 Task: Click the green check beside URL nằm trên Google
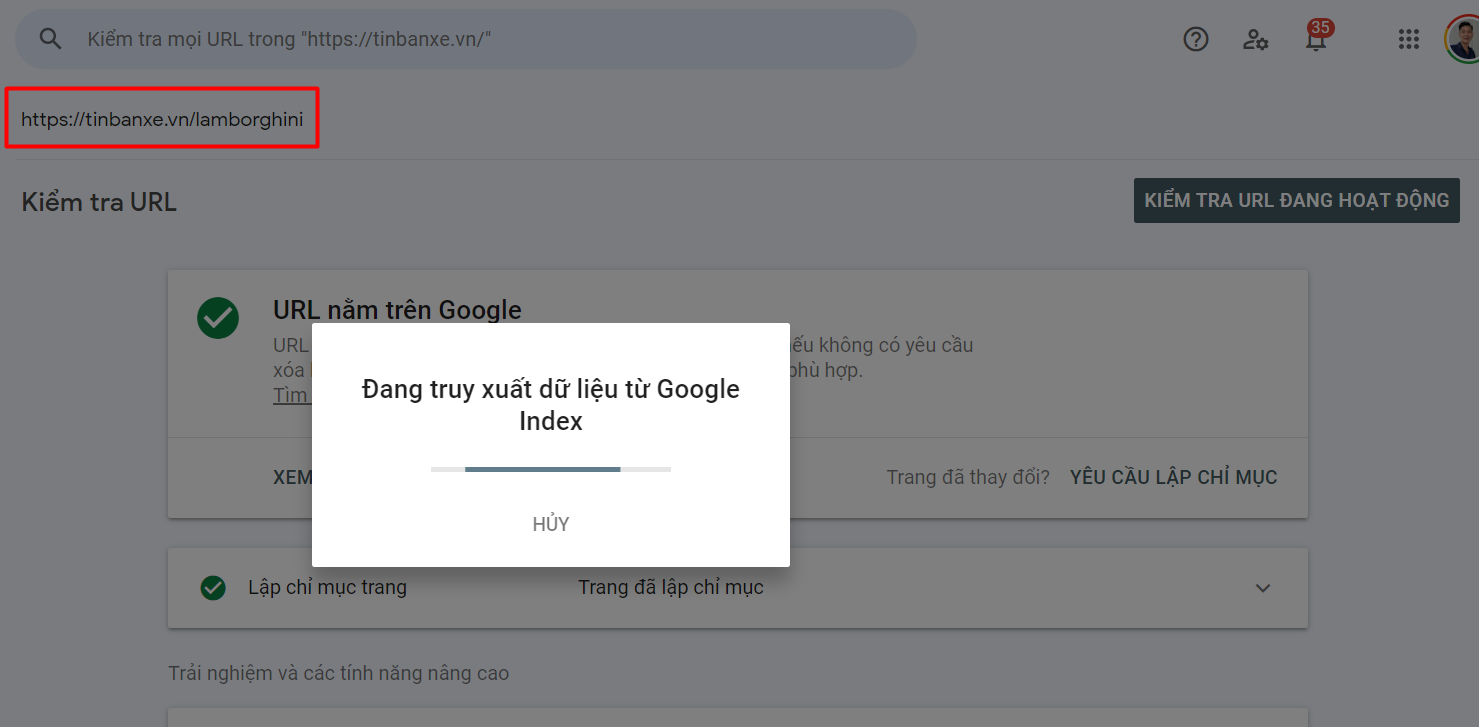click(x=218, y=318)
